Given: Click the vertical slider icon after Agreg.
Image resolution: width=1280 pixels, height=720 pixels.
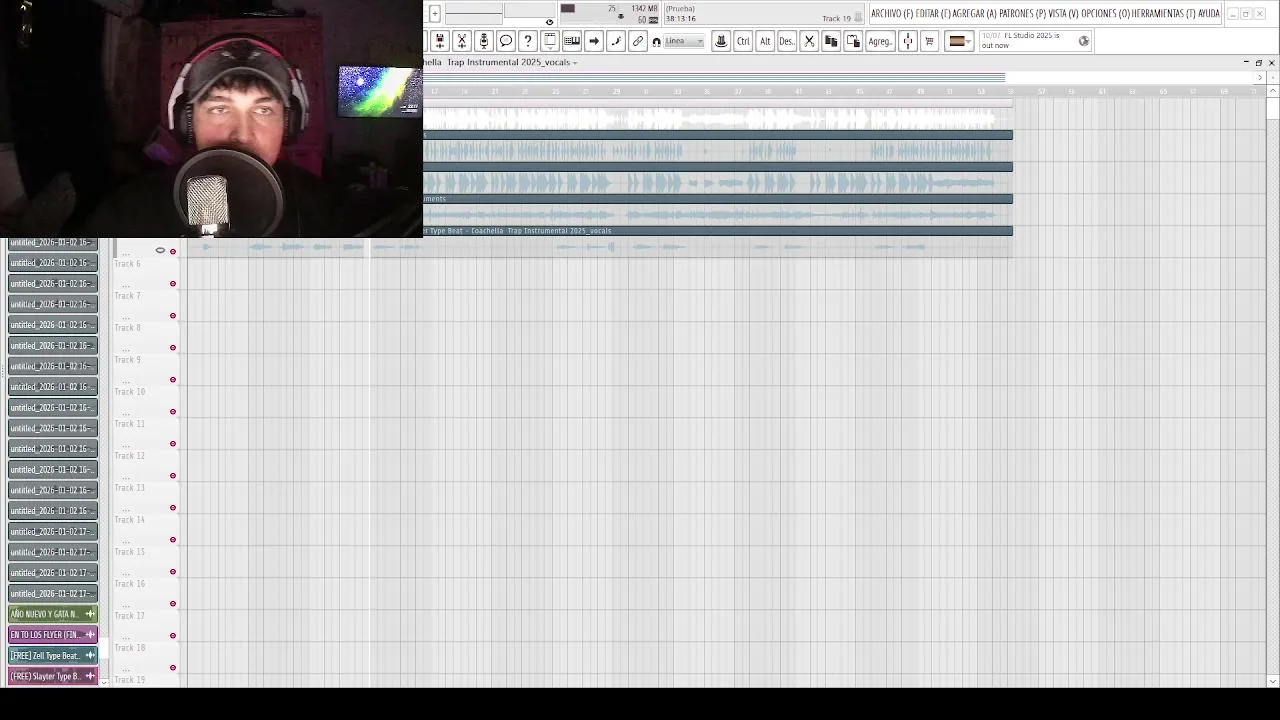Looking at the screenshot, I should (x=907, y=41).
